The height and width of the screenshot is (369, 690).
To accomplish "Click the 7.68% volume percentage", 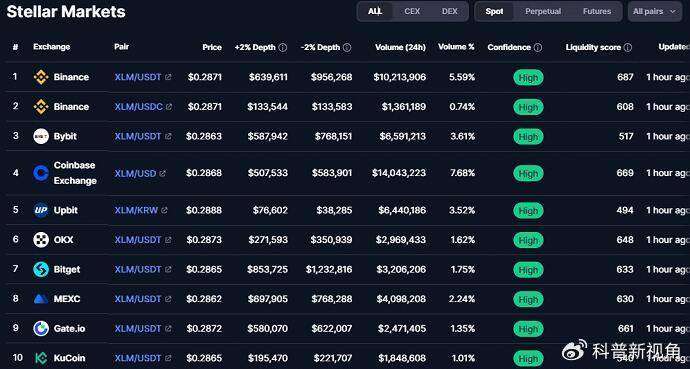I will pos(462,173).
